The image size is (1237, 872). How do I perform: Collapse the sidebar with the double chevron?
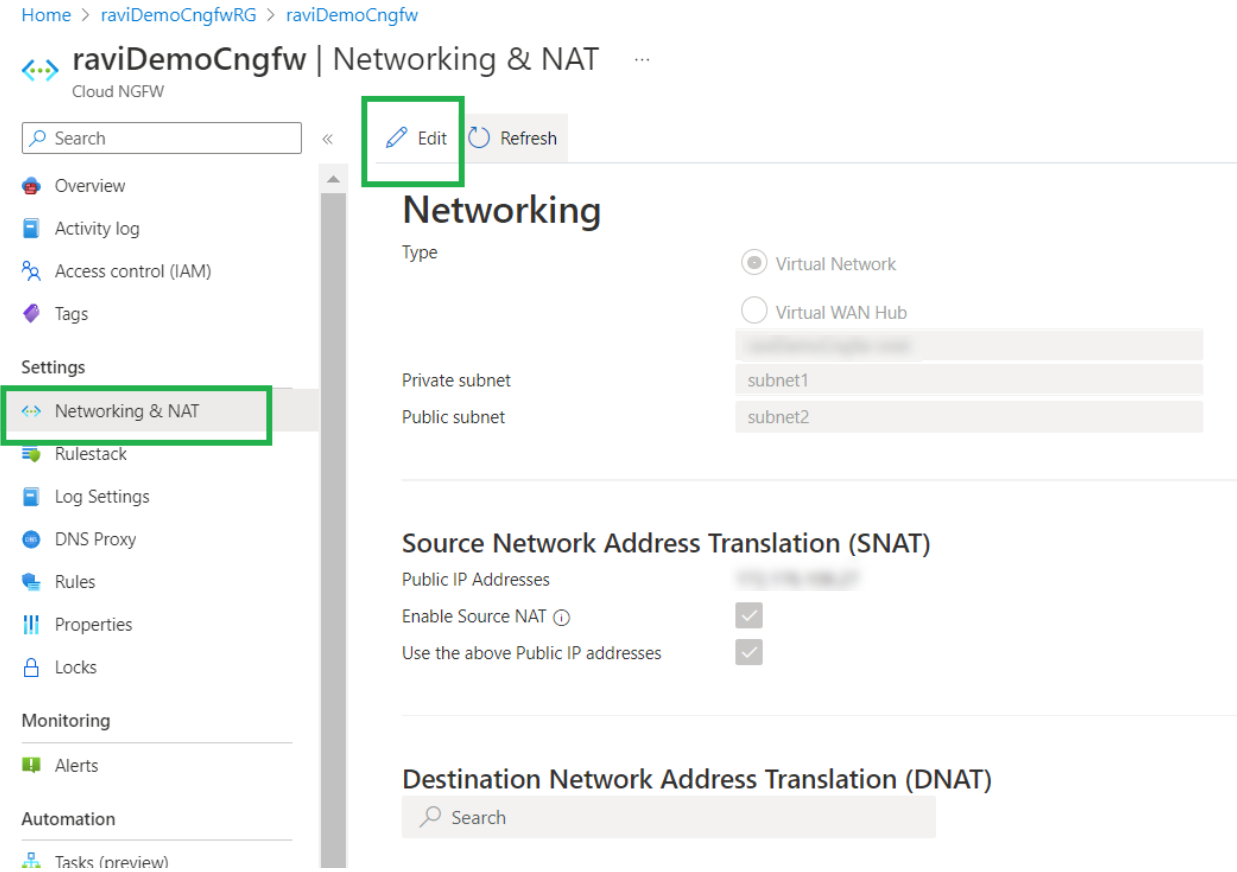click(x=327, y=139)
